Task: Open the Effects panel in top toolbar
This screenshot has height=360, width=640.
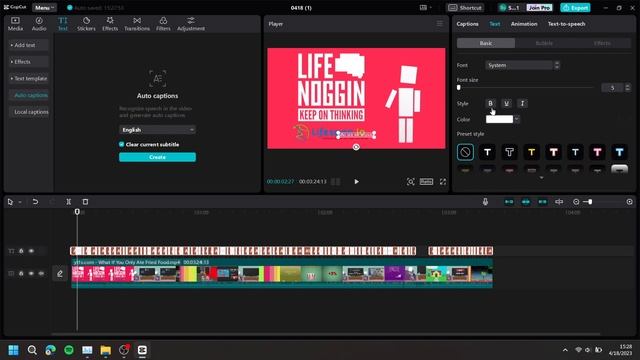Action: click(110, 24)
